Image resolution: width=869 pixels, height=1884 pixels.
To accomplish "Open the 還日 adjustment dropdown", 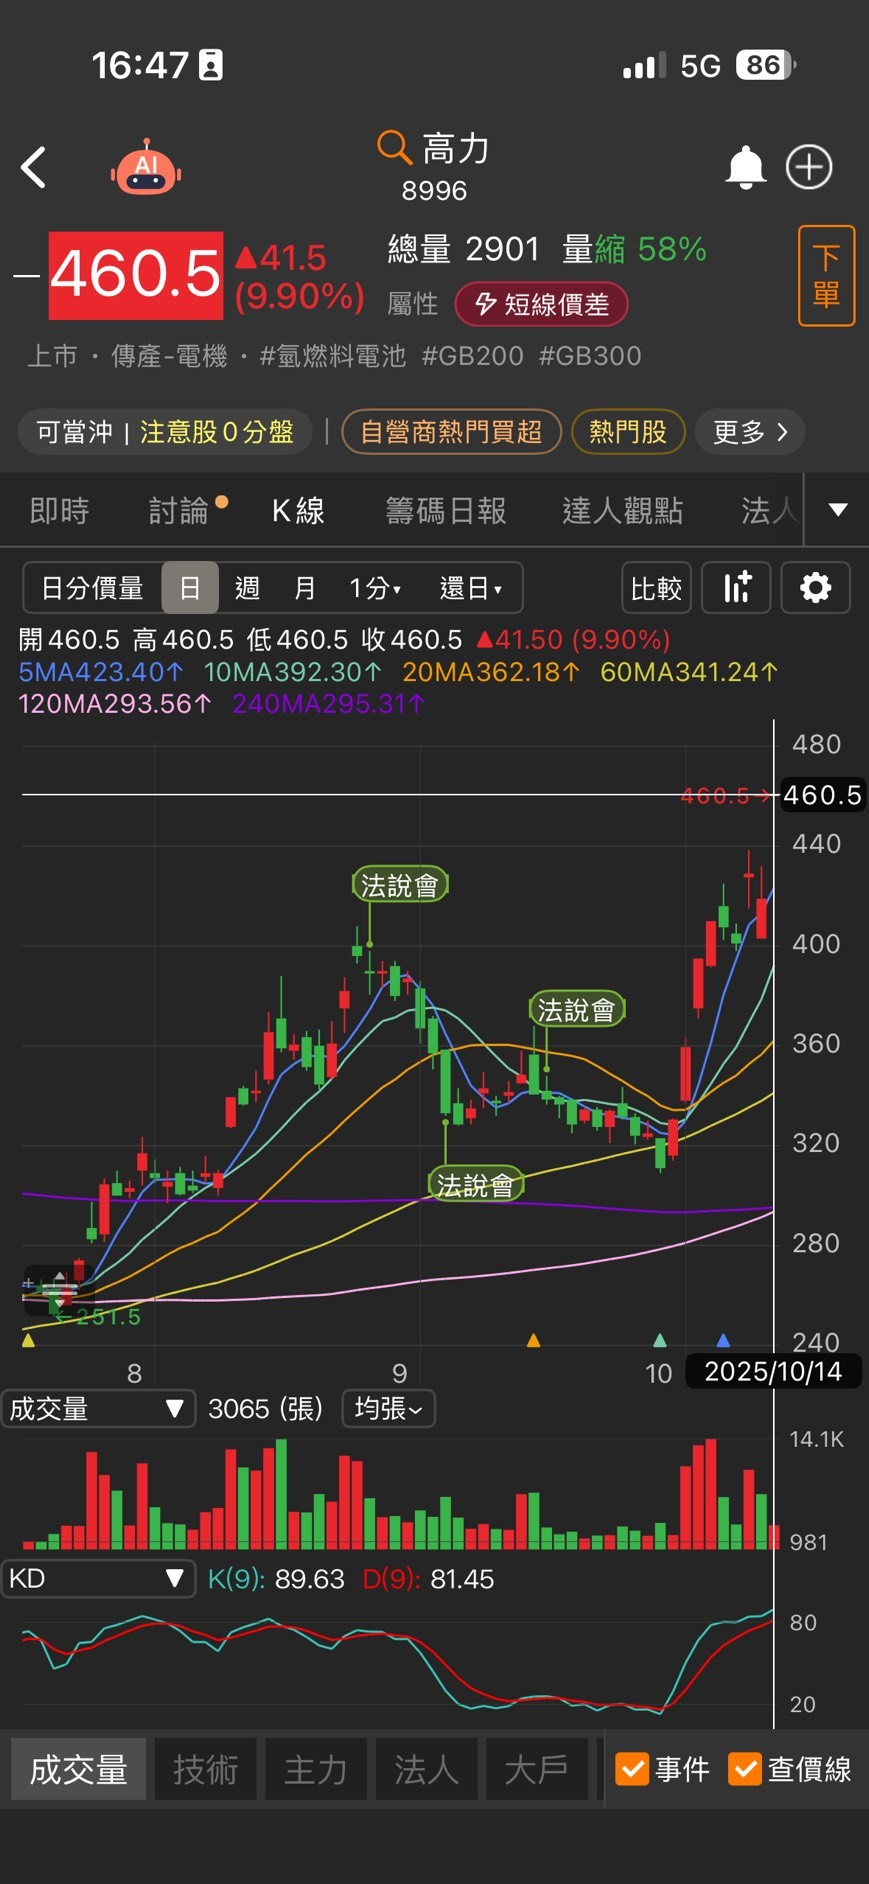I will pyautogui.click(x=471, y=588).
